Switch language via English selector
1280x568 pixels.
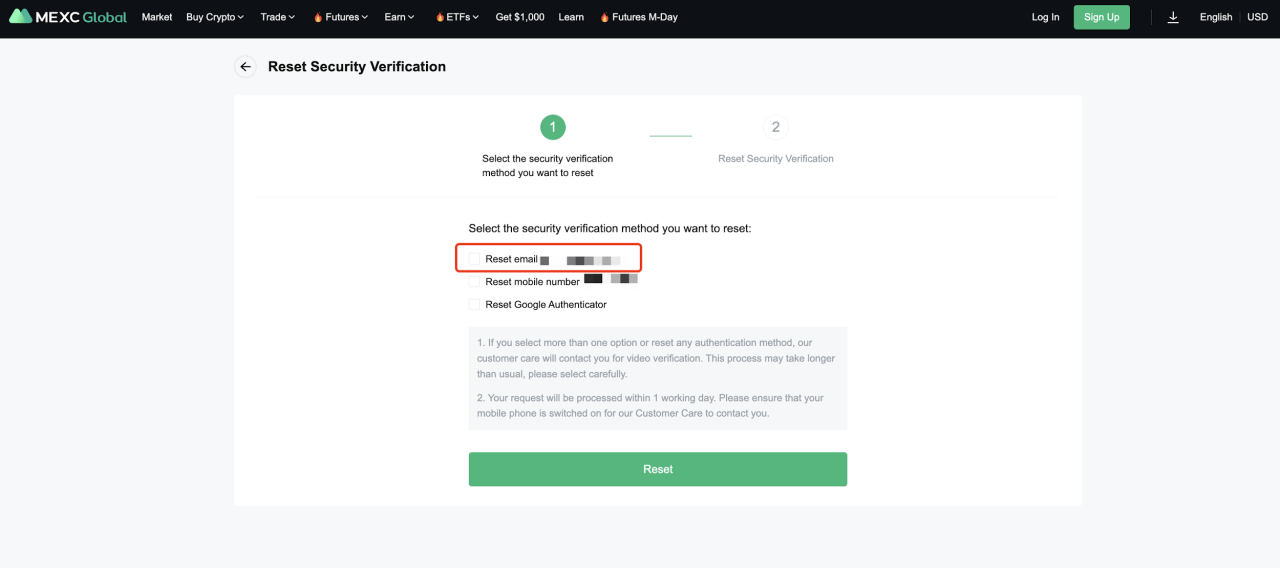1215,17
